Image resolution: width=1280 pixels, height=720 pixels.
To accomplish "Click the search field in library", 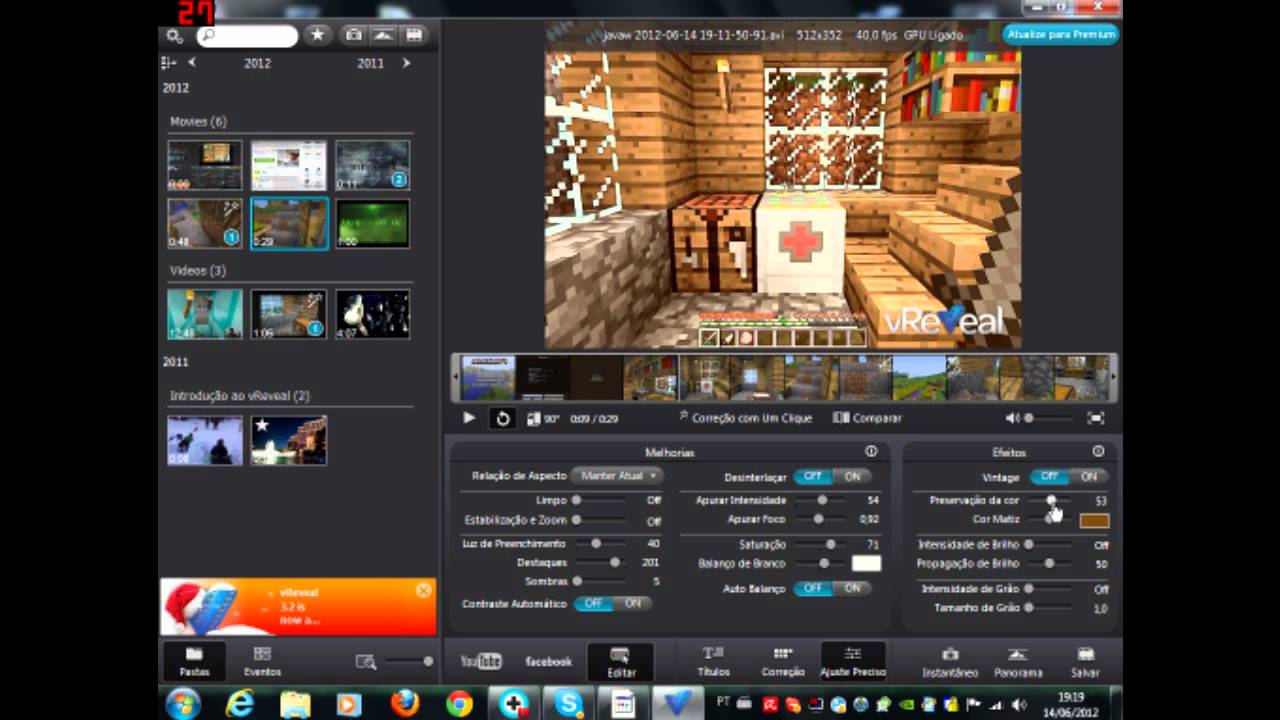I will tap(247, 36).
